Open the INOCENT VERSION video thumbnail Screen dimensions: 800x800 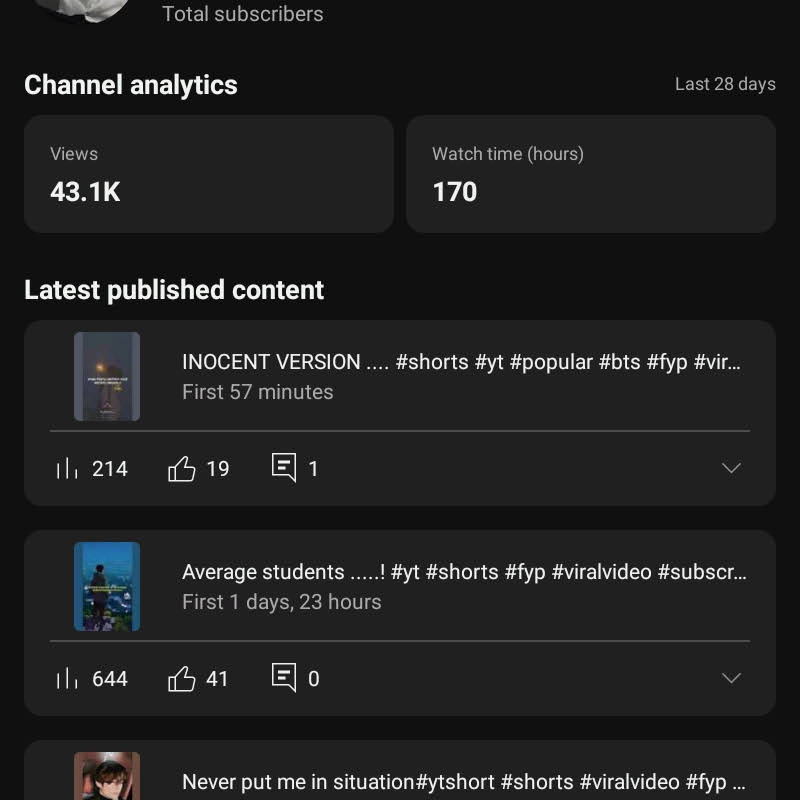107,377
